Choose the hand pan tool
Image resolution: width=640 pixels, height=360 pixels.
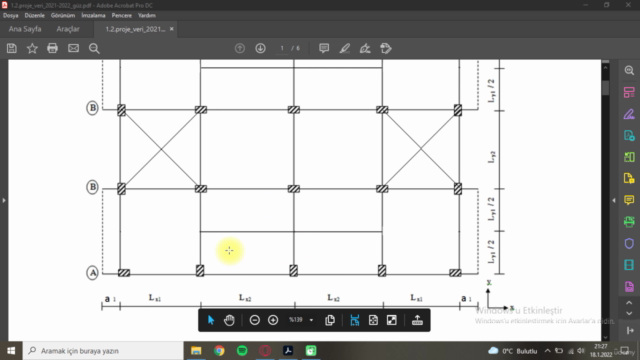coord(229,320)
